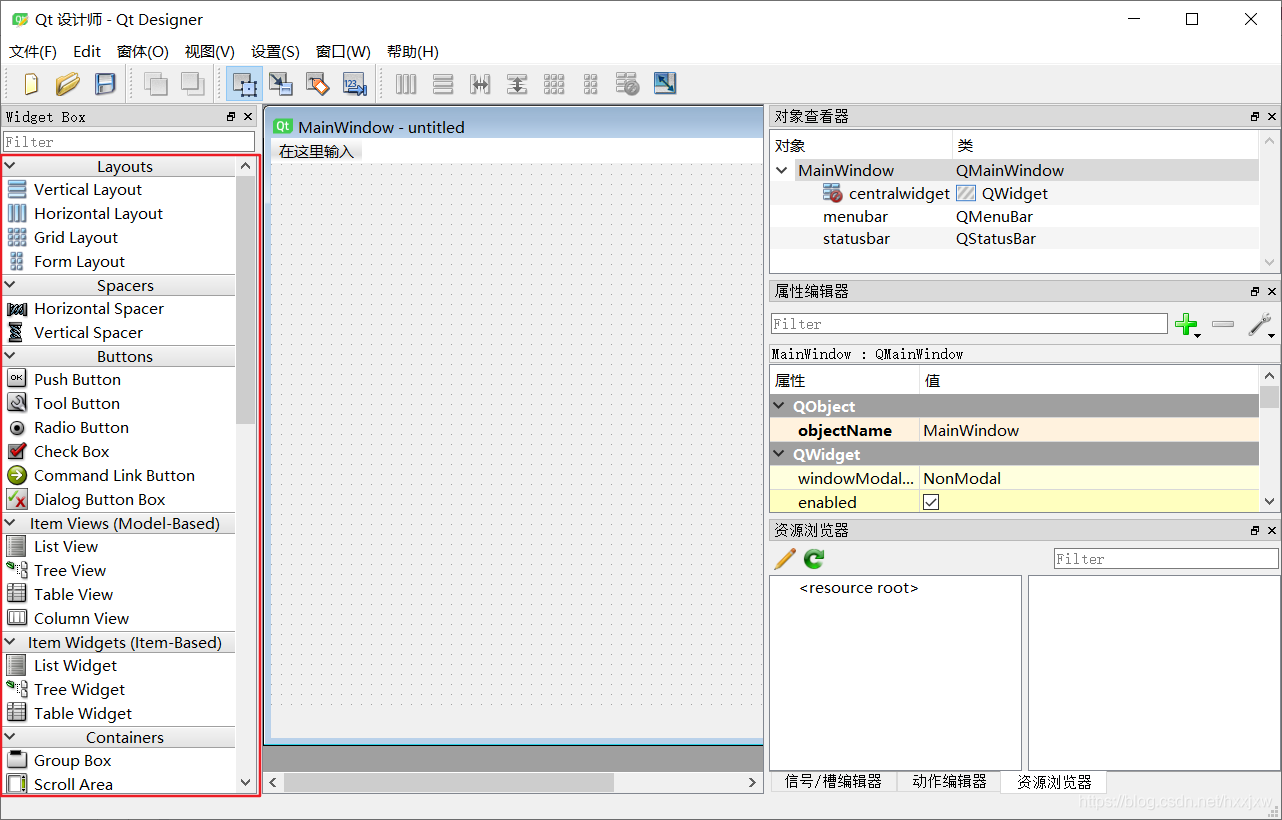Select the Edit Widgets mode icon
Image resolution: width=1282 pixels, height=820 pixels.
pos(244,84)
